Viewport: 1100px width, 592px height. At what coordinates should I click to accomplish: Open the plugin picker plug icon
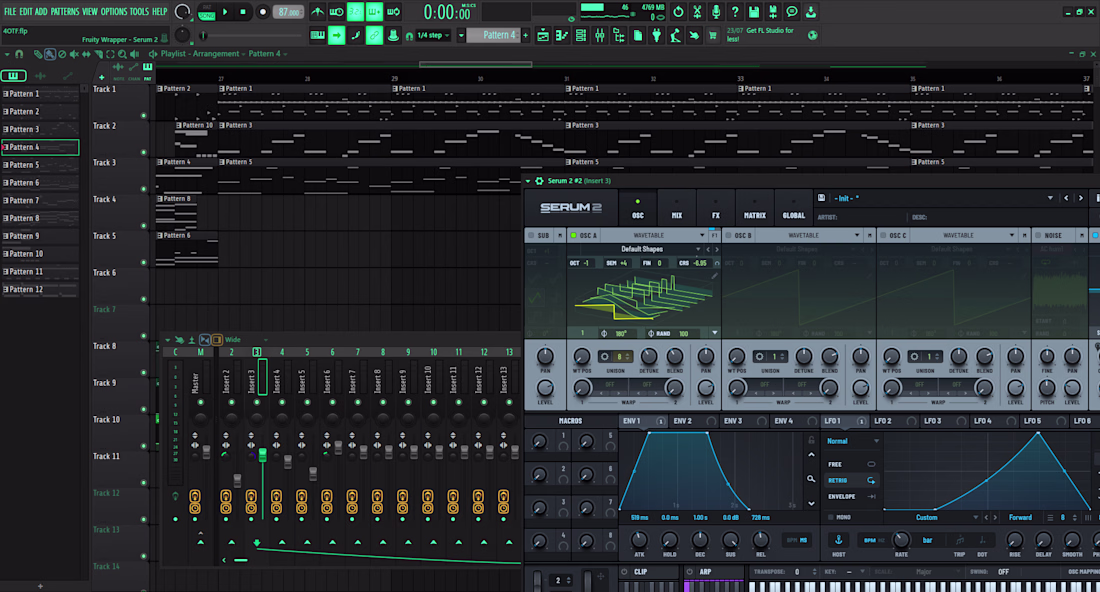[657, 35]
